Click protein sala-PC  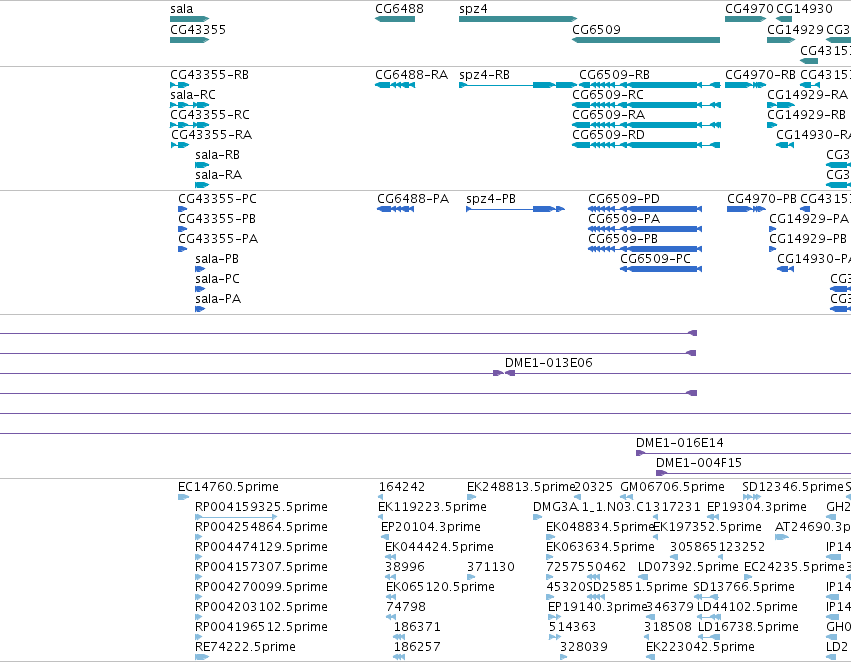[x=200, y=289]
